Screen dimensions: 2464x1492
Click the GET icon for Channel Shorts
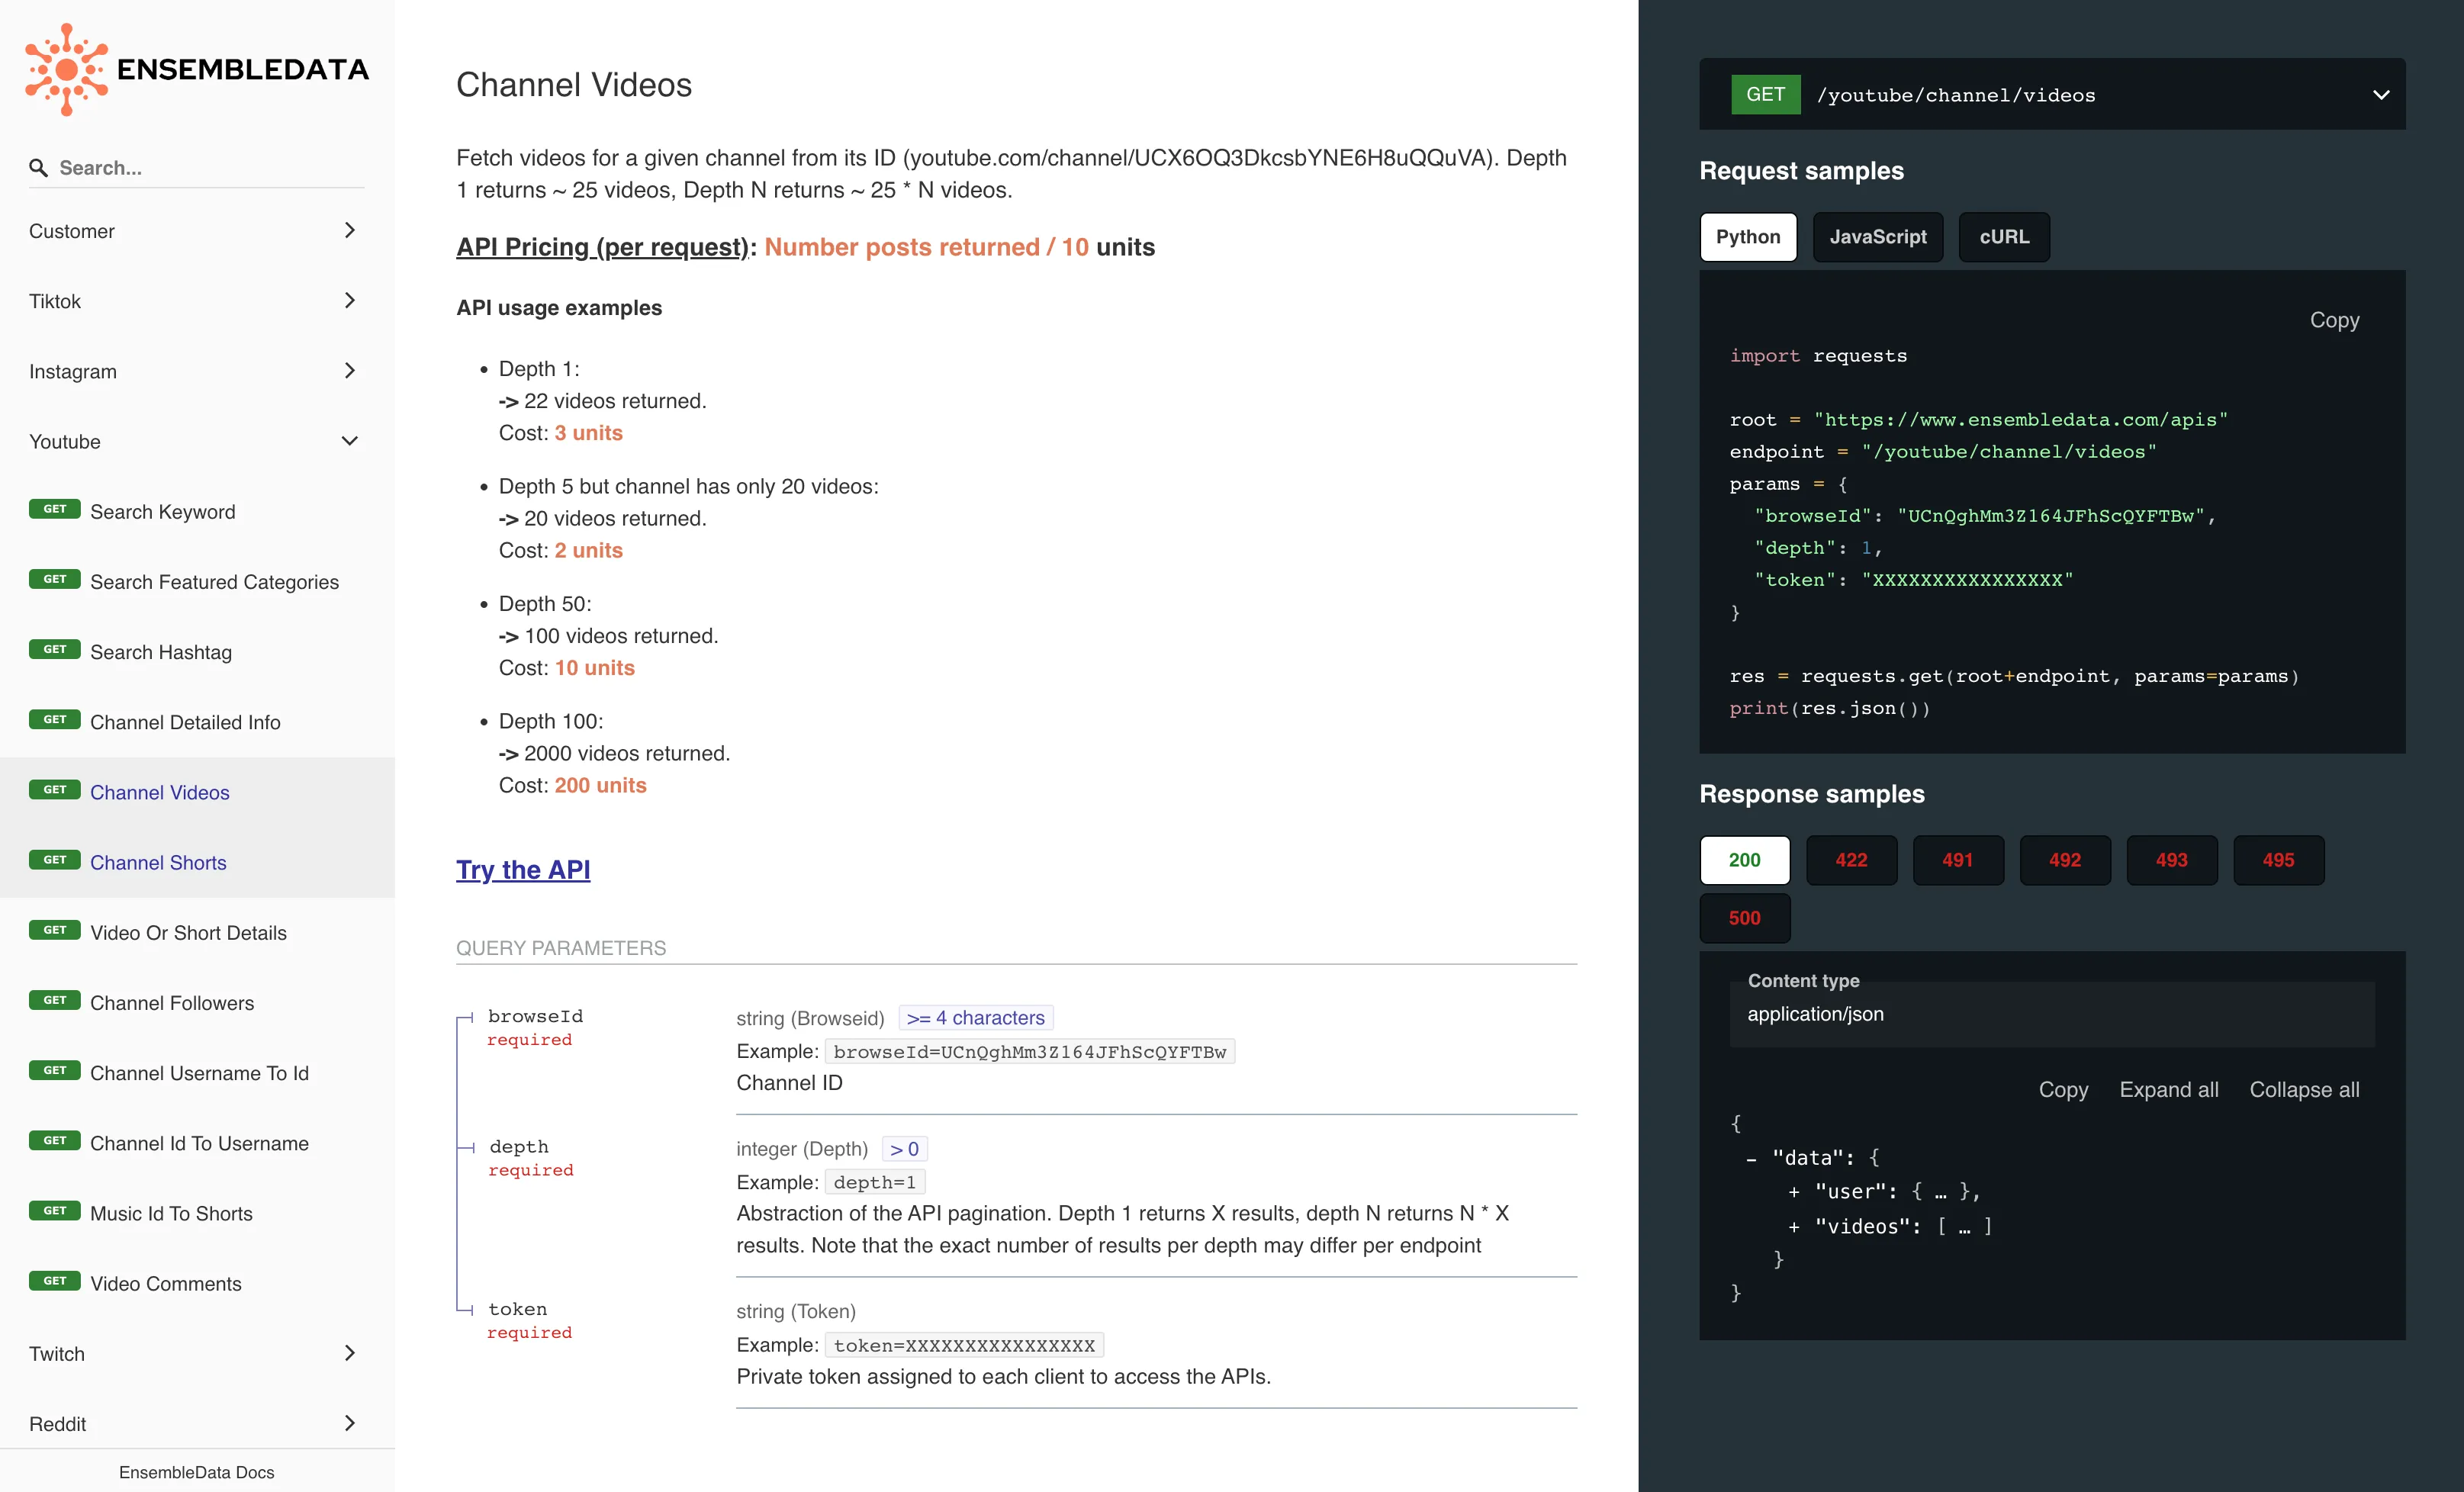[55, 860]
